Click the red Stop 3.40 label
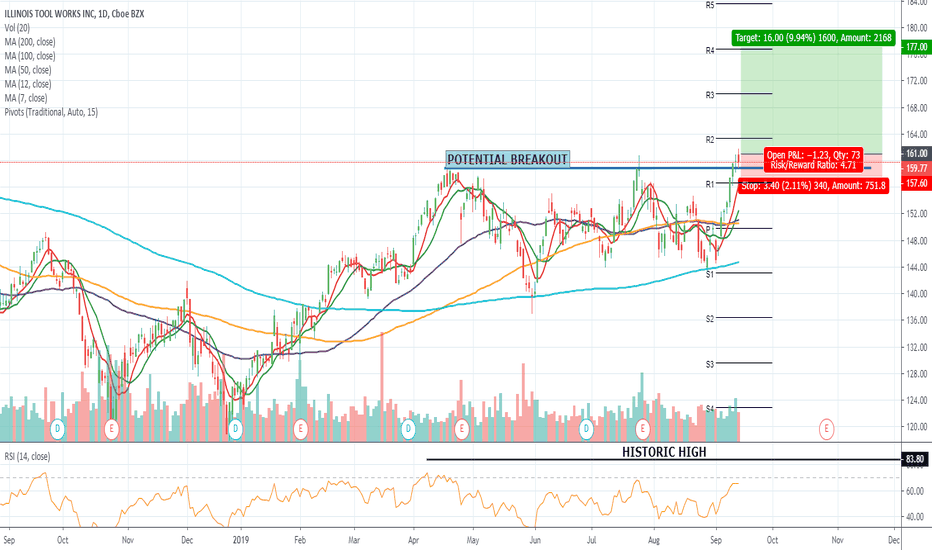Viewport: 932px width, 550px height. (x=813, y=186)
